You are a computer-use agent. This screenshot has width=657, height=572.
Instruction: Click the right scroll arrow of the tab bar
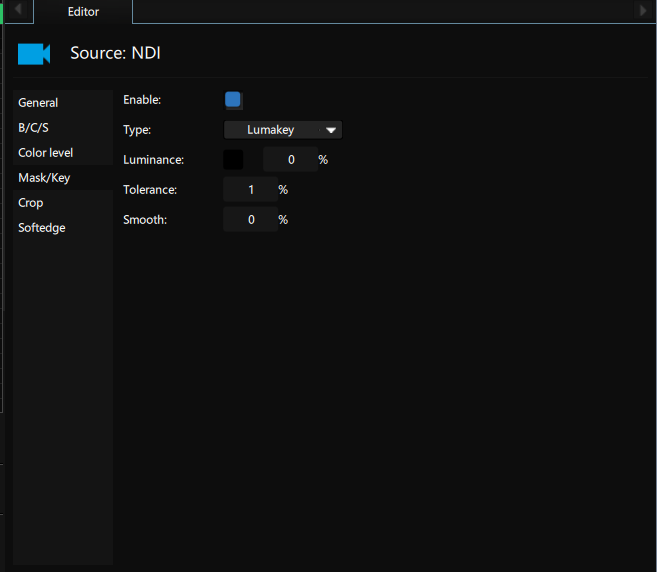(643, 10)
